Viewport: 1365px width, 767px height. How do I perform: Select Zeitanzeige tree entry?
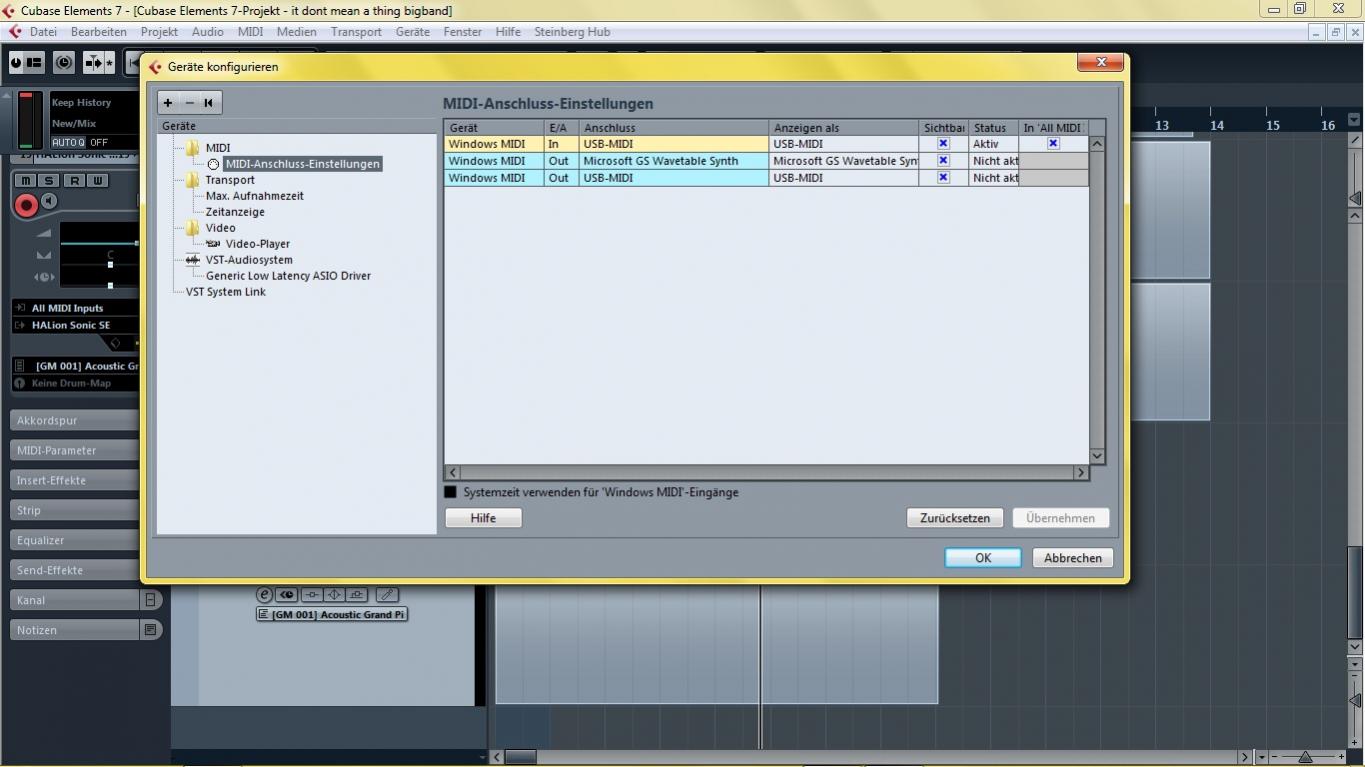pos(235,212)
